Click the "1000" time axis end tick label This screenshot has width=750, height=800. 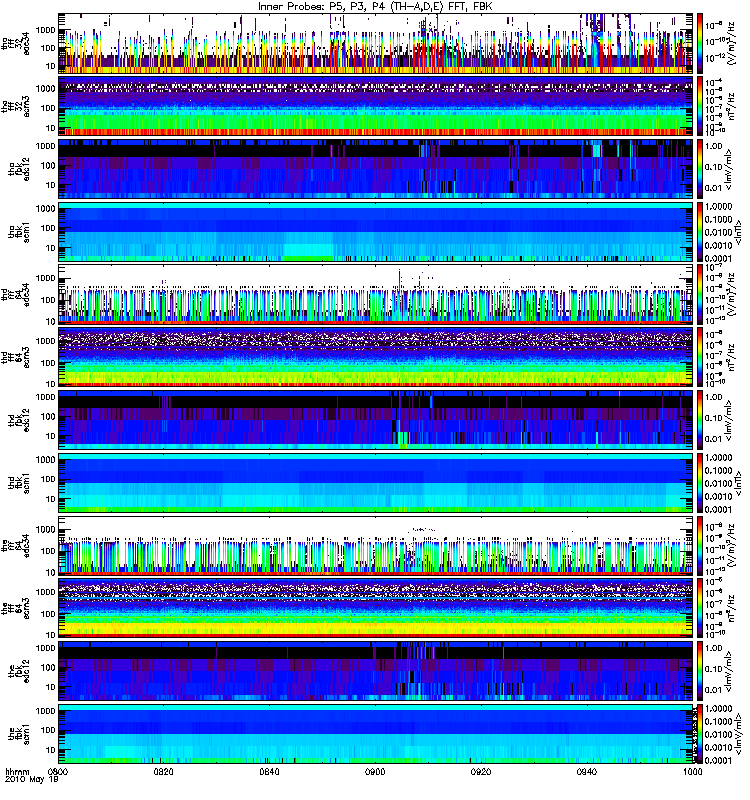692,771
